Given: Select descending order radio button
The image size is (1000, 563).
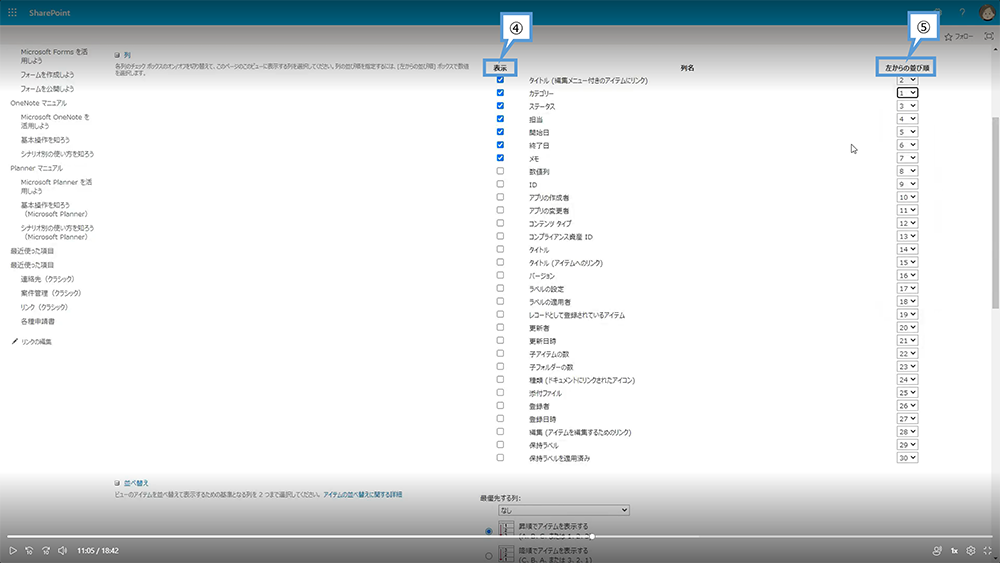Looking at the screenshot, I should (489, 556).
